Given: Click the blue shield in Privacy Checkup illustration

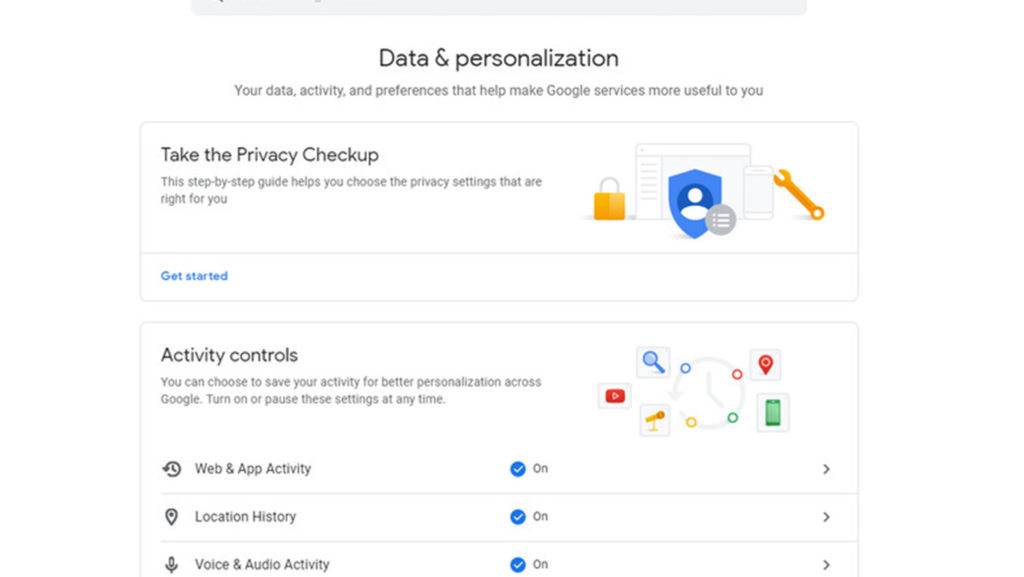Looking at the screenshot, I should [694, 202].
